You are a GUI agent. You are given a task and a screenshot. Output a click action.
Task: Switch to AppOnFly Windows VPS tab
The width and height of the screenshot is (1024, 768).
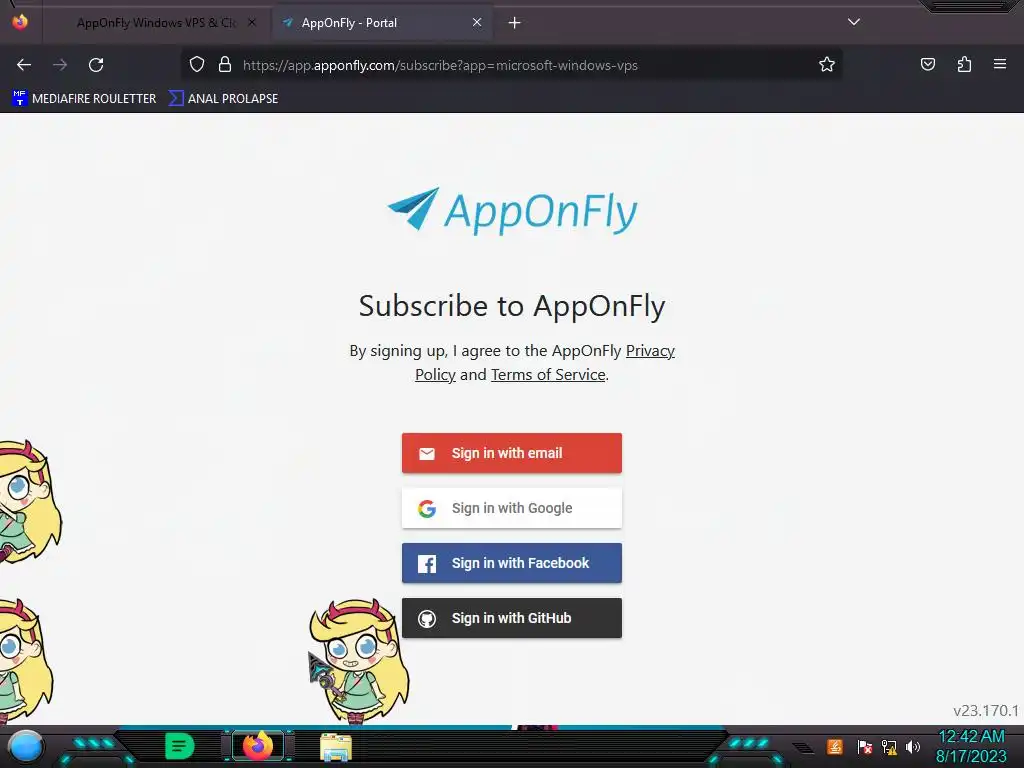(x=157, y=23)
